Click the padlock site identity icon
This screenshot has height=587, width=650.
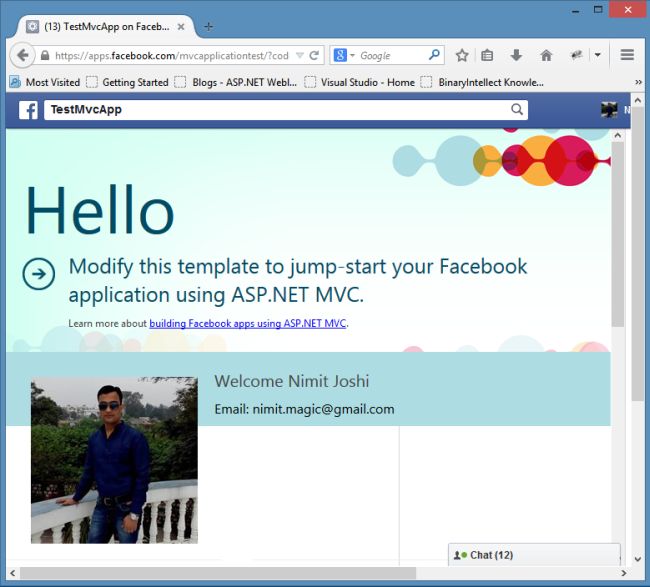tap(45, 56)
